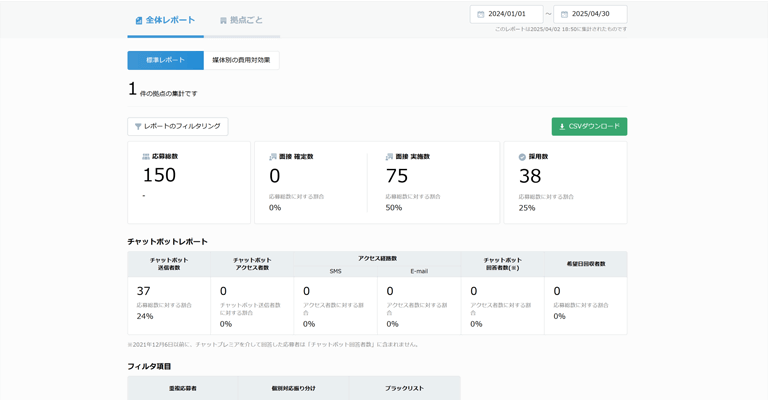
Task: Click the 2021年12月6日 footnote under the chatbot table
Action: point(273,345)
